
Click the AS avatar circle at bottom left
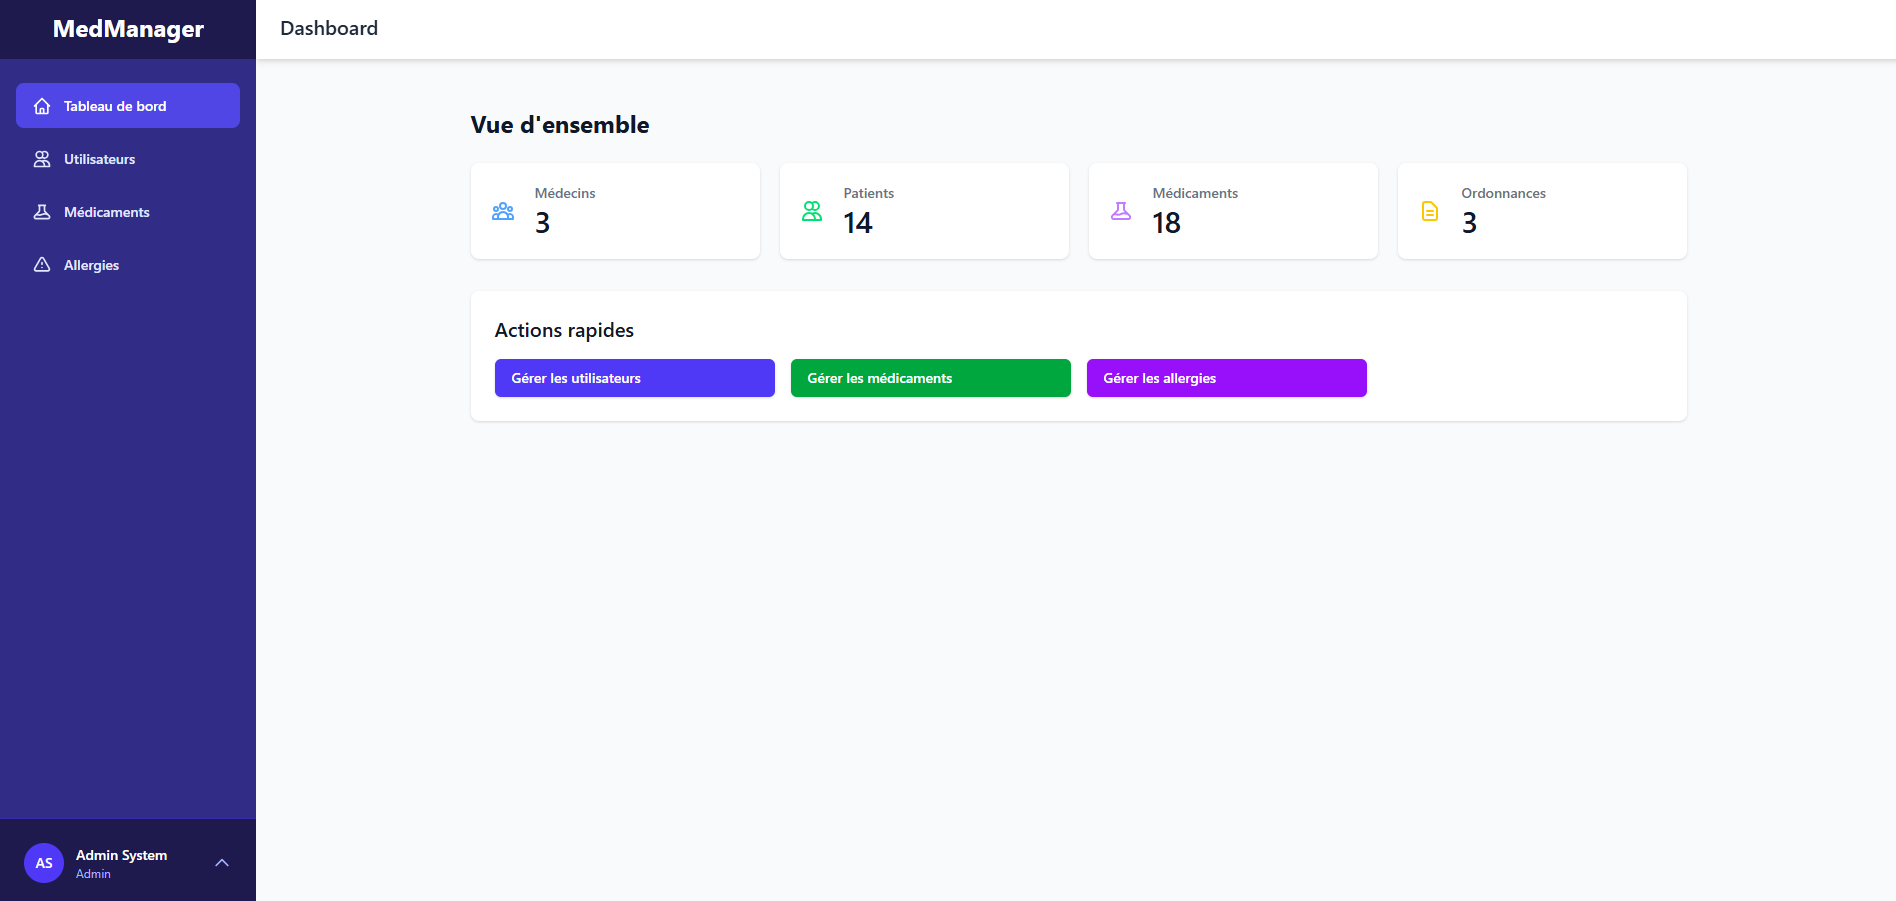(x=44, y=862)
